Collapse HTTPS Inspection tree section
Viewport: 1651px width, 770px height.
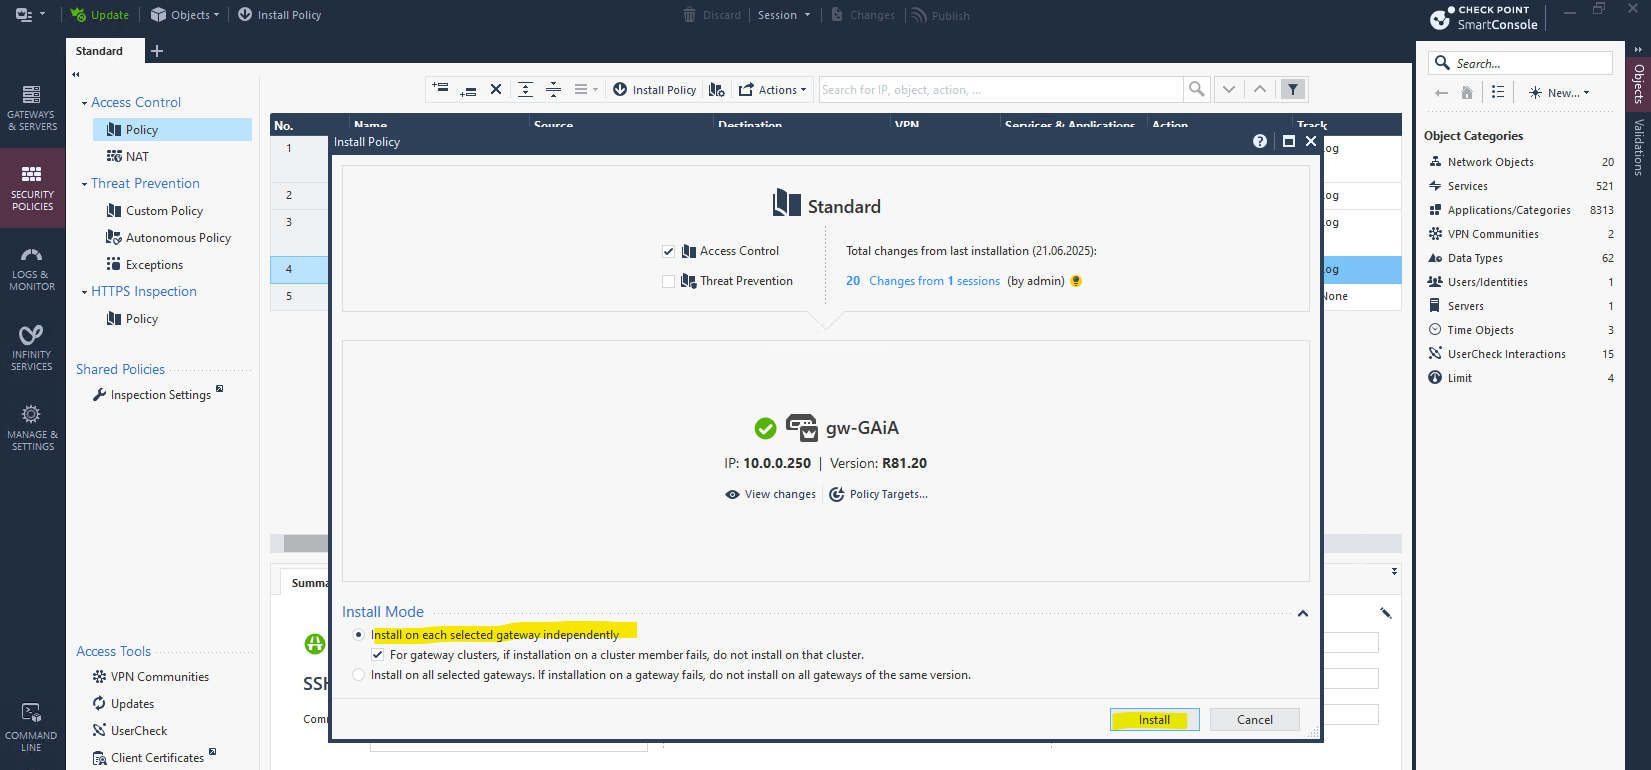click(84, 292)
